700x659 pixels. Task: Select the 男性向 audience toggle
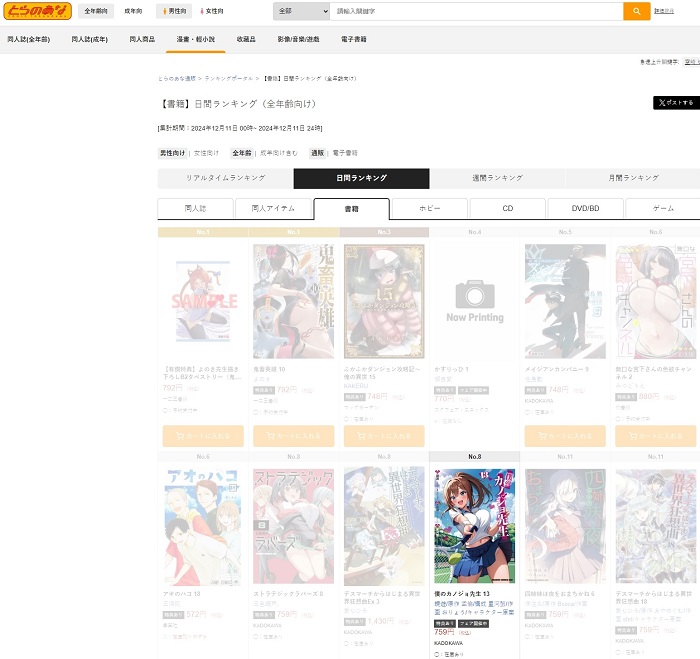point(174,11)
